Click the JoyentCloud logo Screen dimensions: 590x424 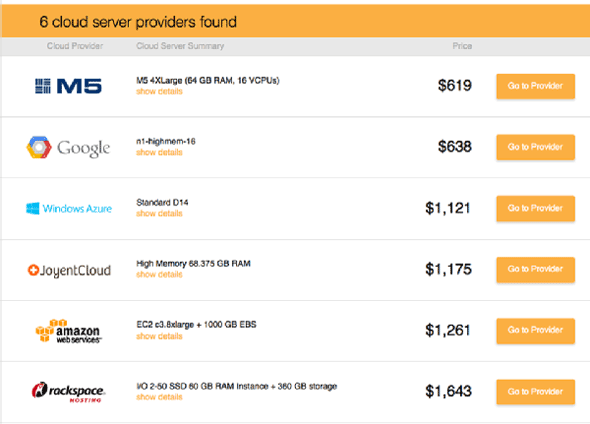(x=69, y=270)
